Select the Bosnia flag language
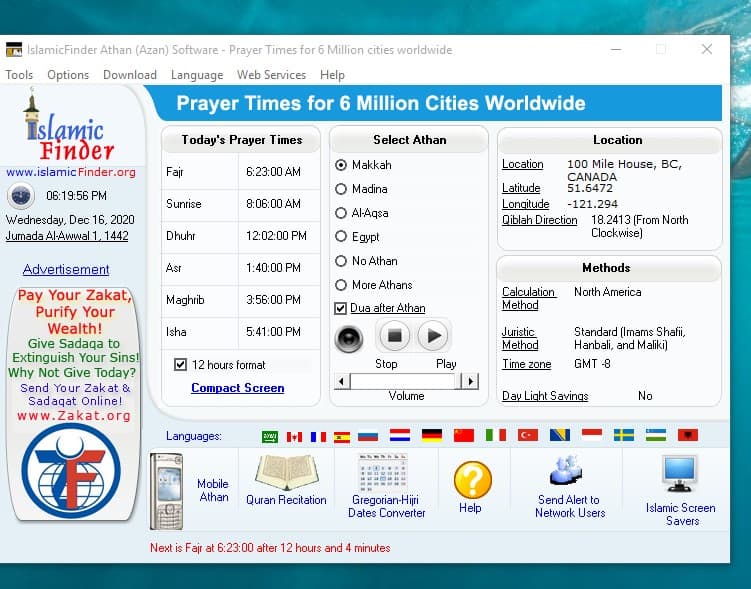Image resolution: width=751 pixels, height=589 pixels. tap(560, 435)
